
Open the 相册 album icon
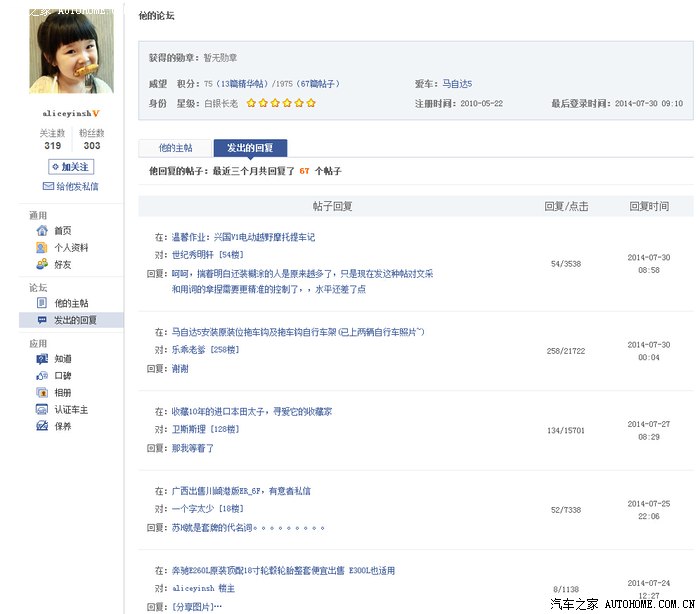[x=42, y=393]
